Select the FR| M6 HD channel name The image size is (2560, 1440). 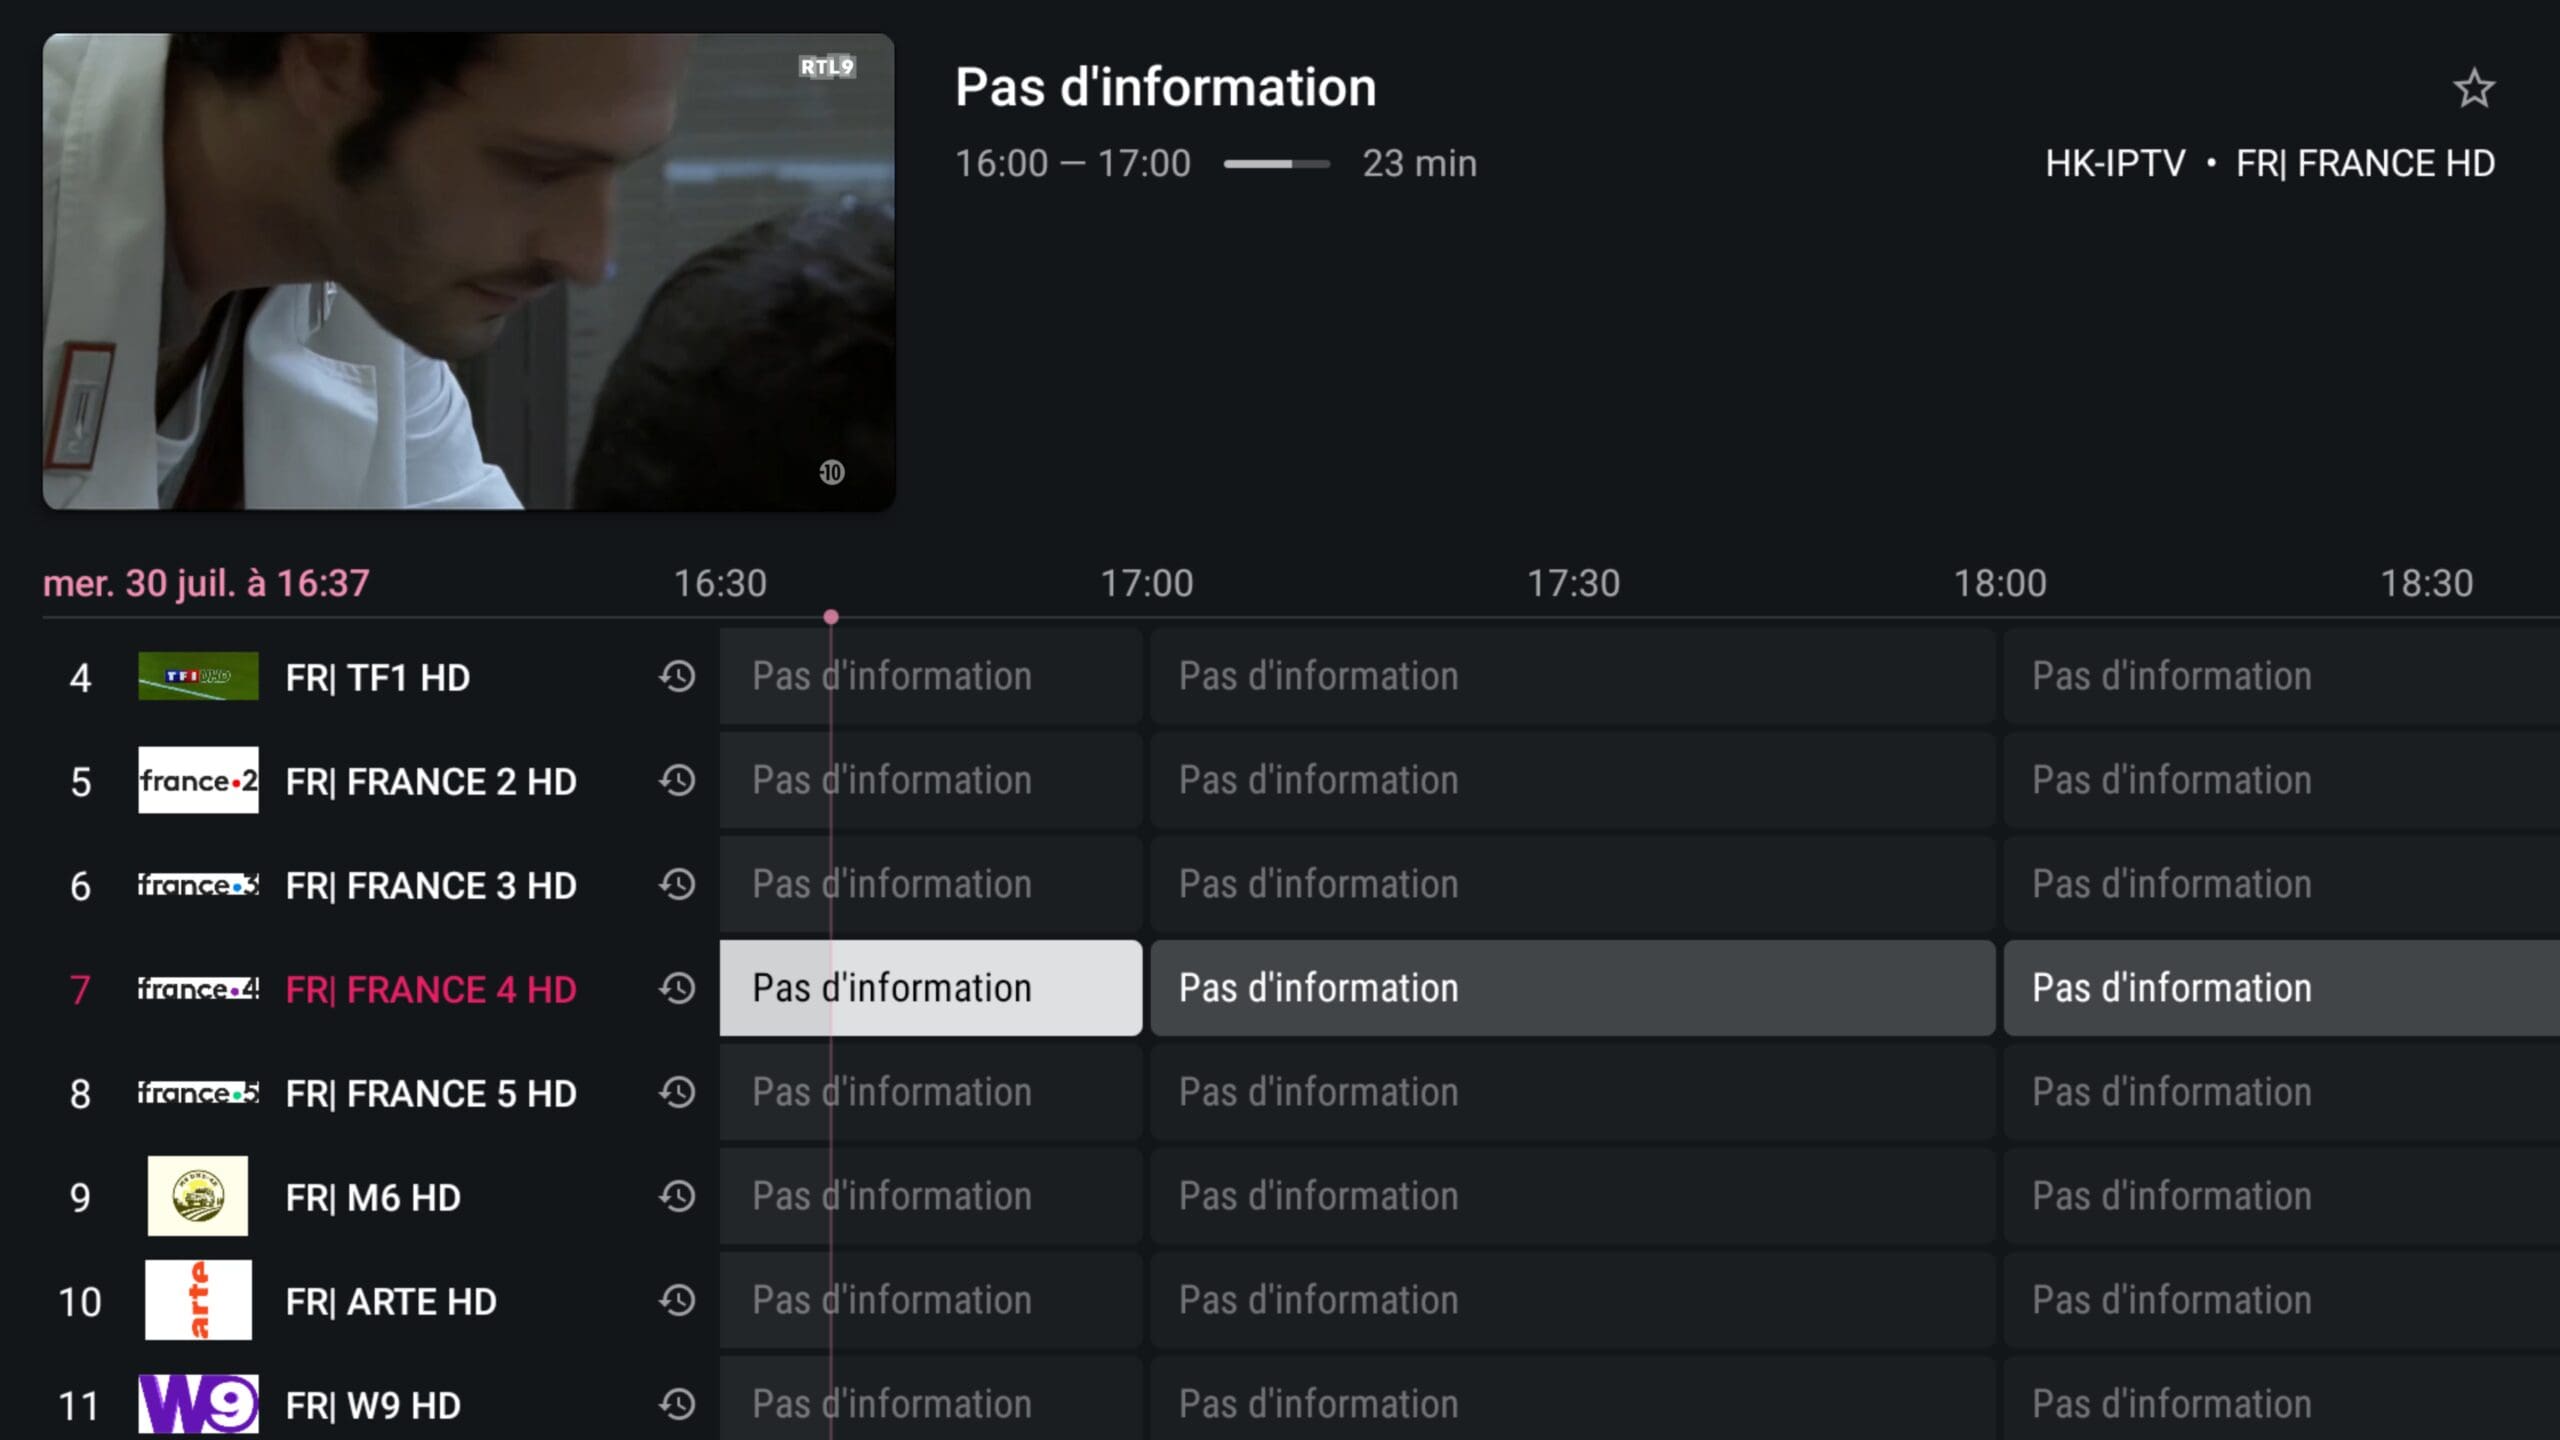pos(373,1198)
